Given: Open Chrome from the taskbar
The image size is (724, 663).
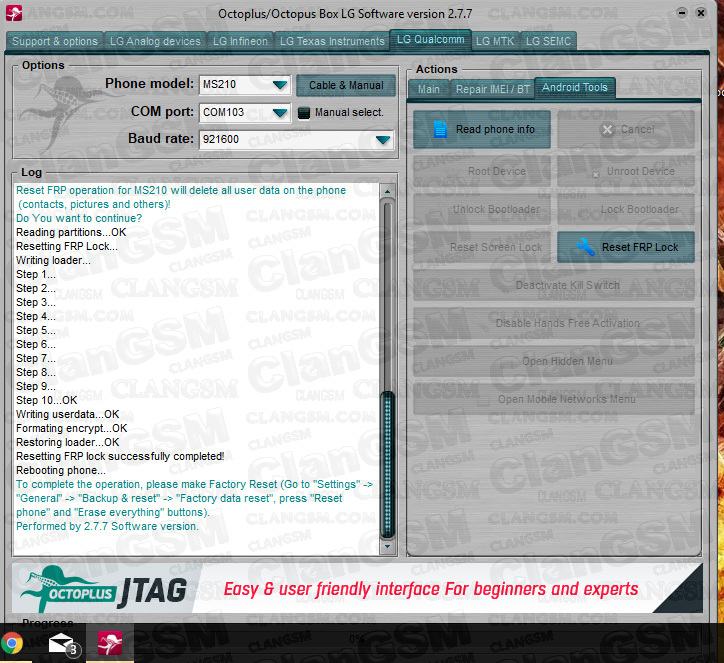Looking at the screenshot, I should [x=12, y=643].
